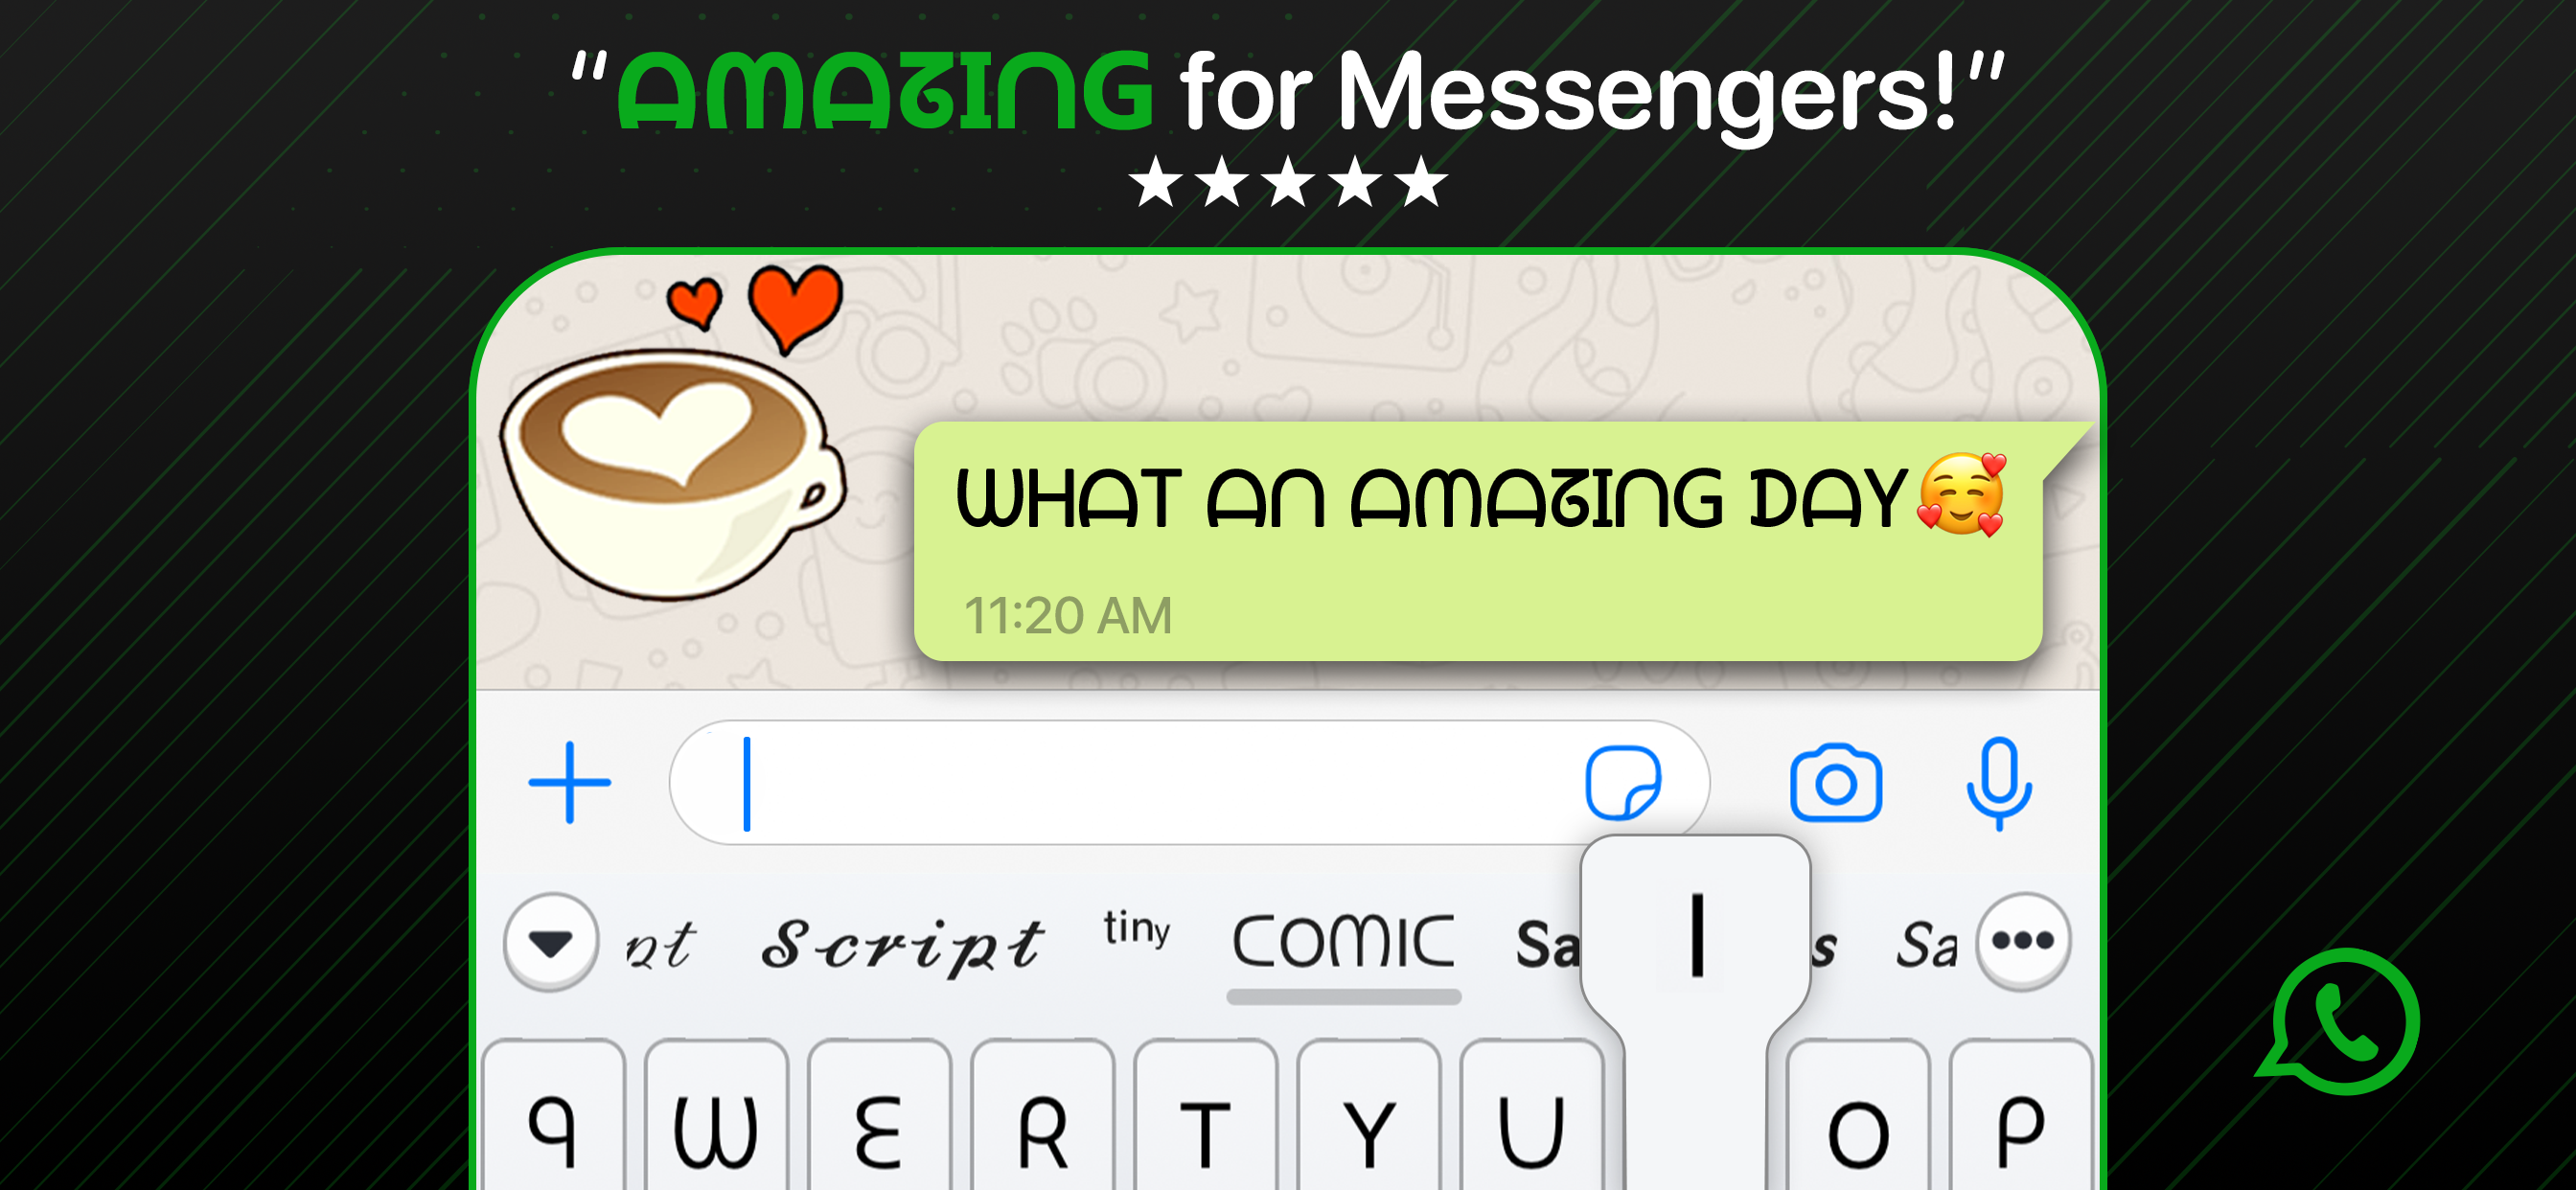Open the camera icon
Image resolution: width=2576 pixels, height=1190 pixels.
1835,783
